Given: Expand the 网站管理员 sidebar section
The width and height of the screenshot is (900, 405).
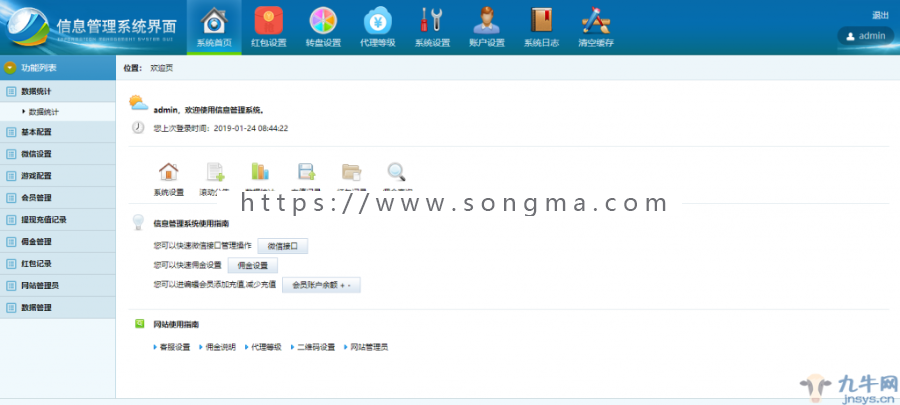Looking at the screenshot, I should pos(57,286).
